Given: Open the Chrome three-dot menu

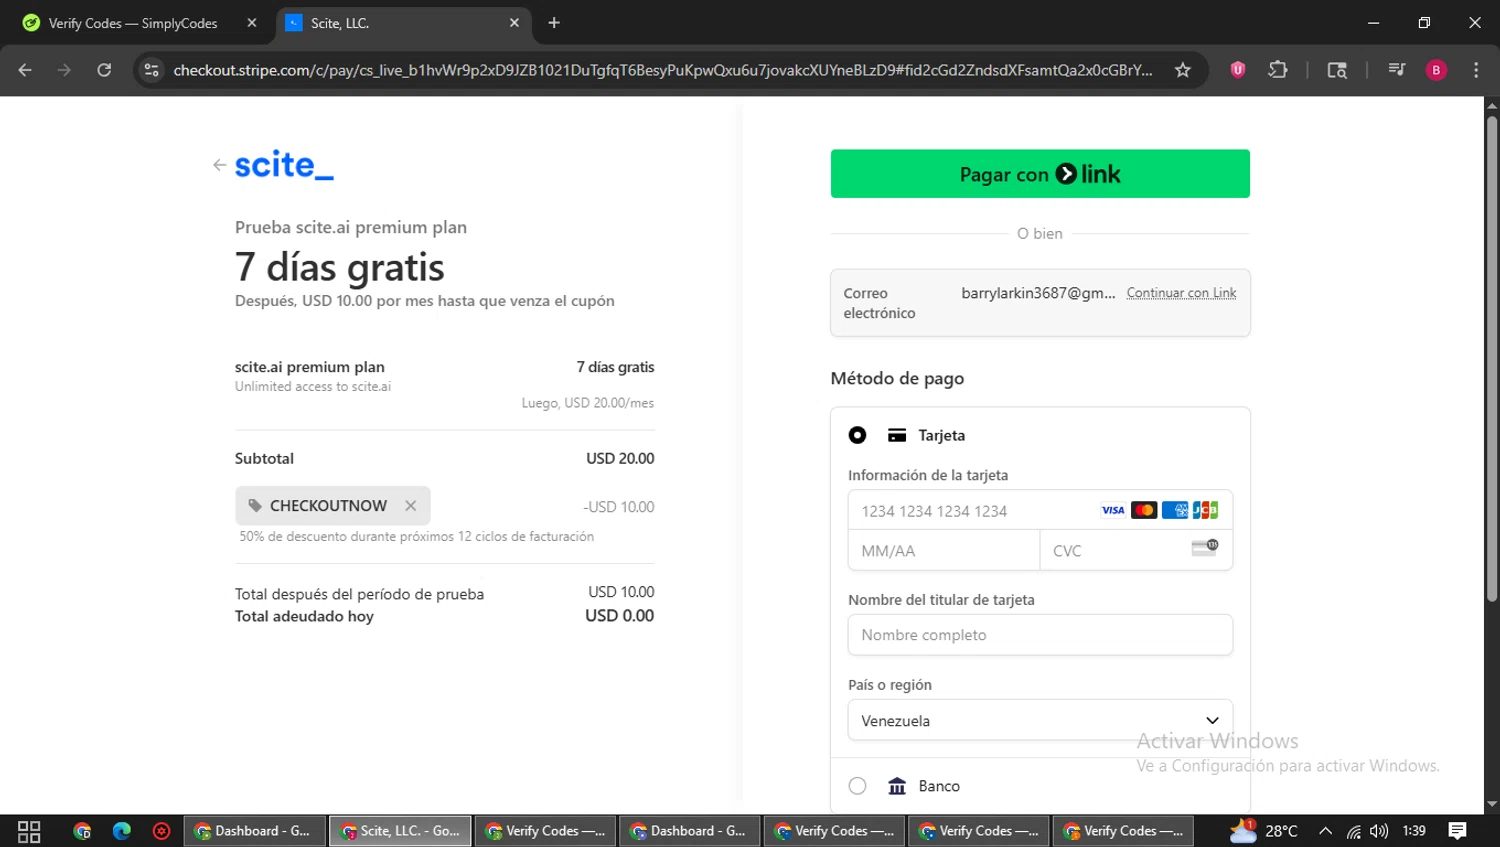Looking at the screenshot, I should pos(1476,70).
